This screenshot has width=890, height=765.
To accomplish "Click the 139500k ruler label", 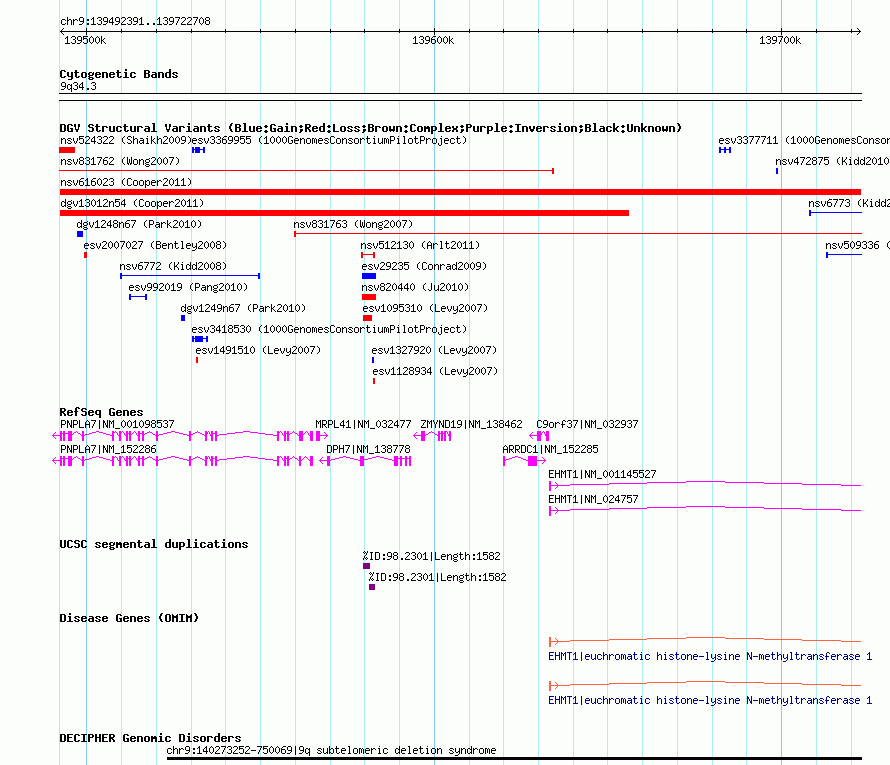I will click(85, 40).
